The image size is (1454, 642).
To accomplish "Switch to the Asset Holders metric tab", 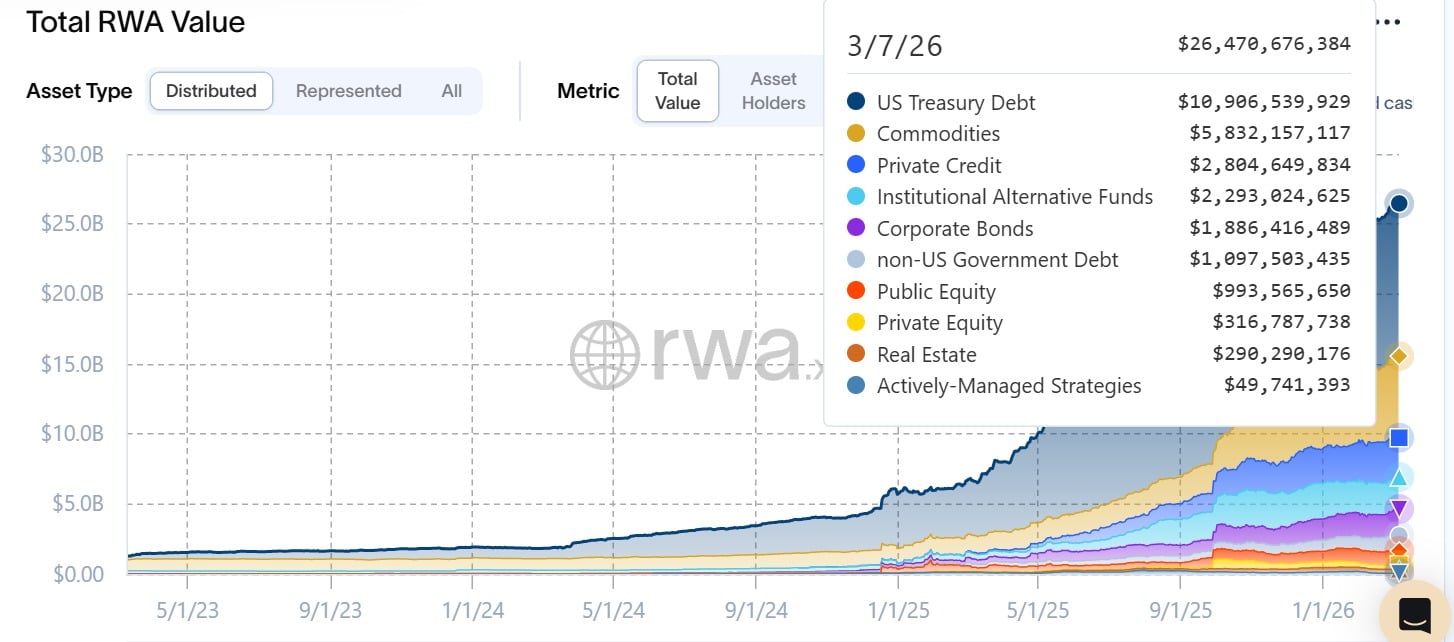I will [773, 90].
